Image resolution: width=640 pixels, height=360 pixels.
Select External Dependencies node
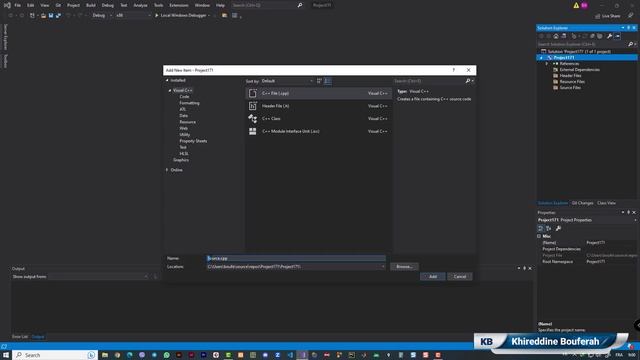[x=580, y=70]
